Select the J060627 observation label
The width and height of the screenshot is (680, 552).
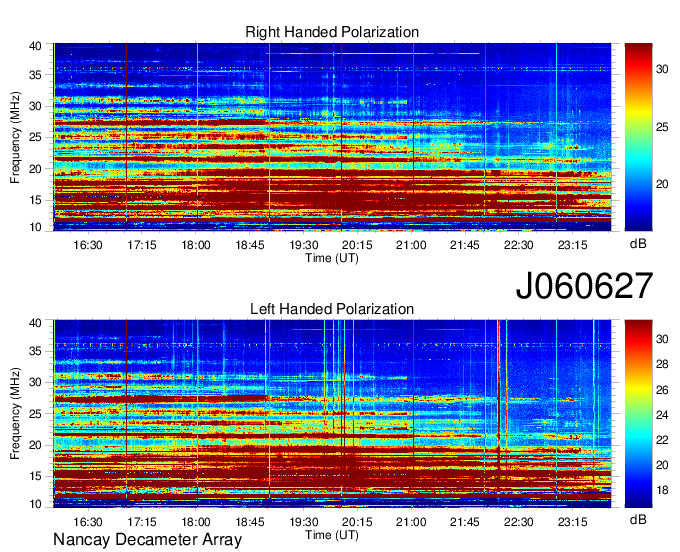click(x=584, y=286)
